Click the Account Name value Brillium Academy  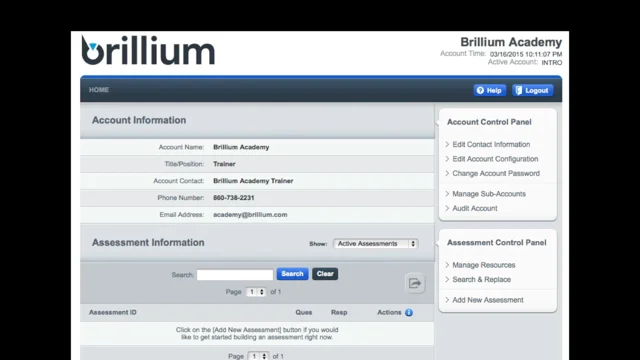tap(241, 147)
